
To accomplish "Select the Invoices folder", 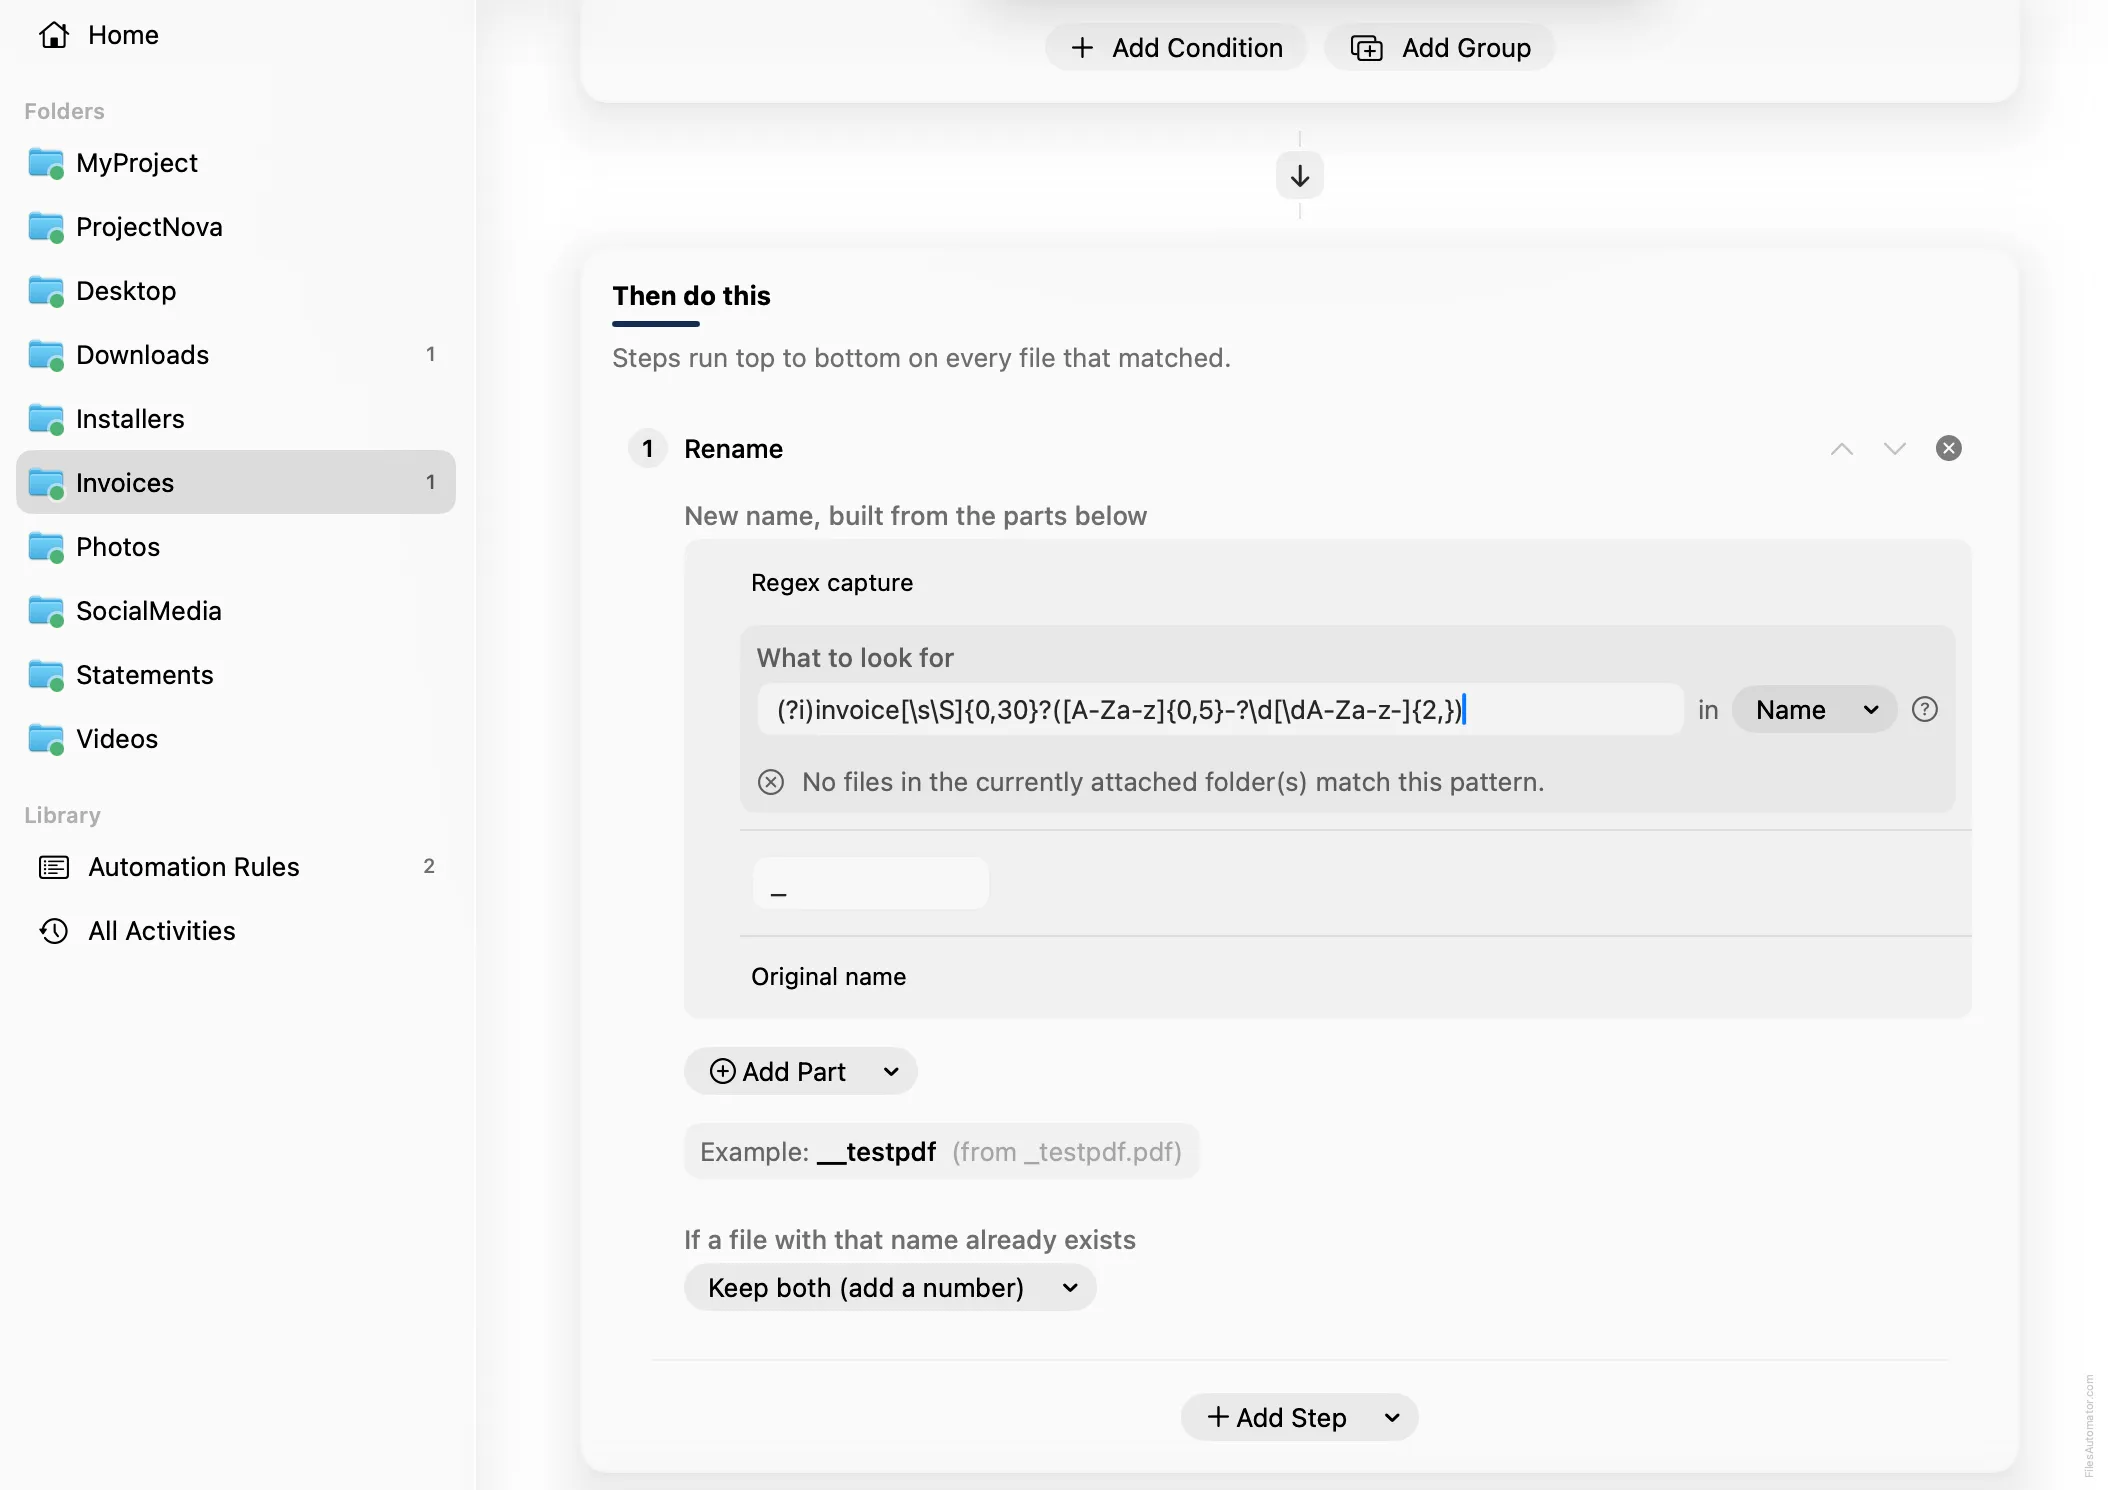I will pyautogui.click(x=236, y=483).
